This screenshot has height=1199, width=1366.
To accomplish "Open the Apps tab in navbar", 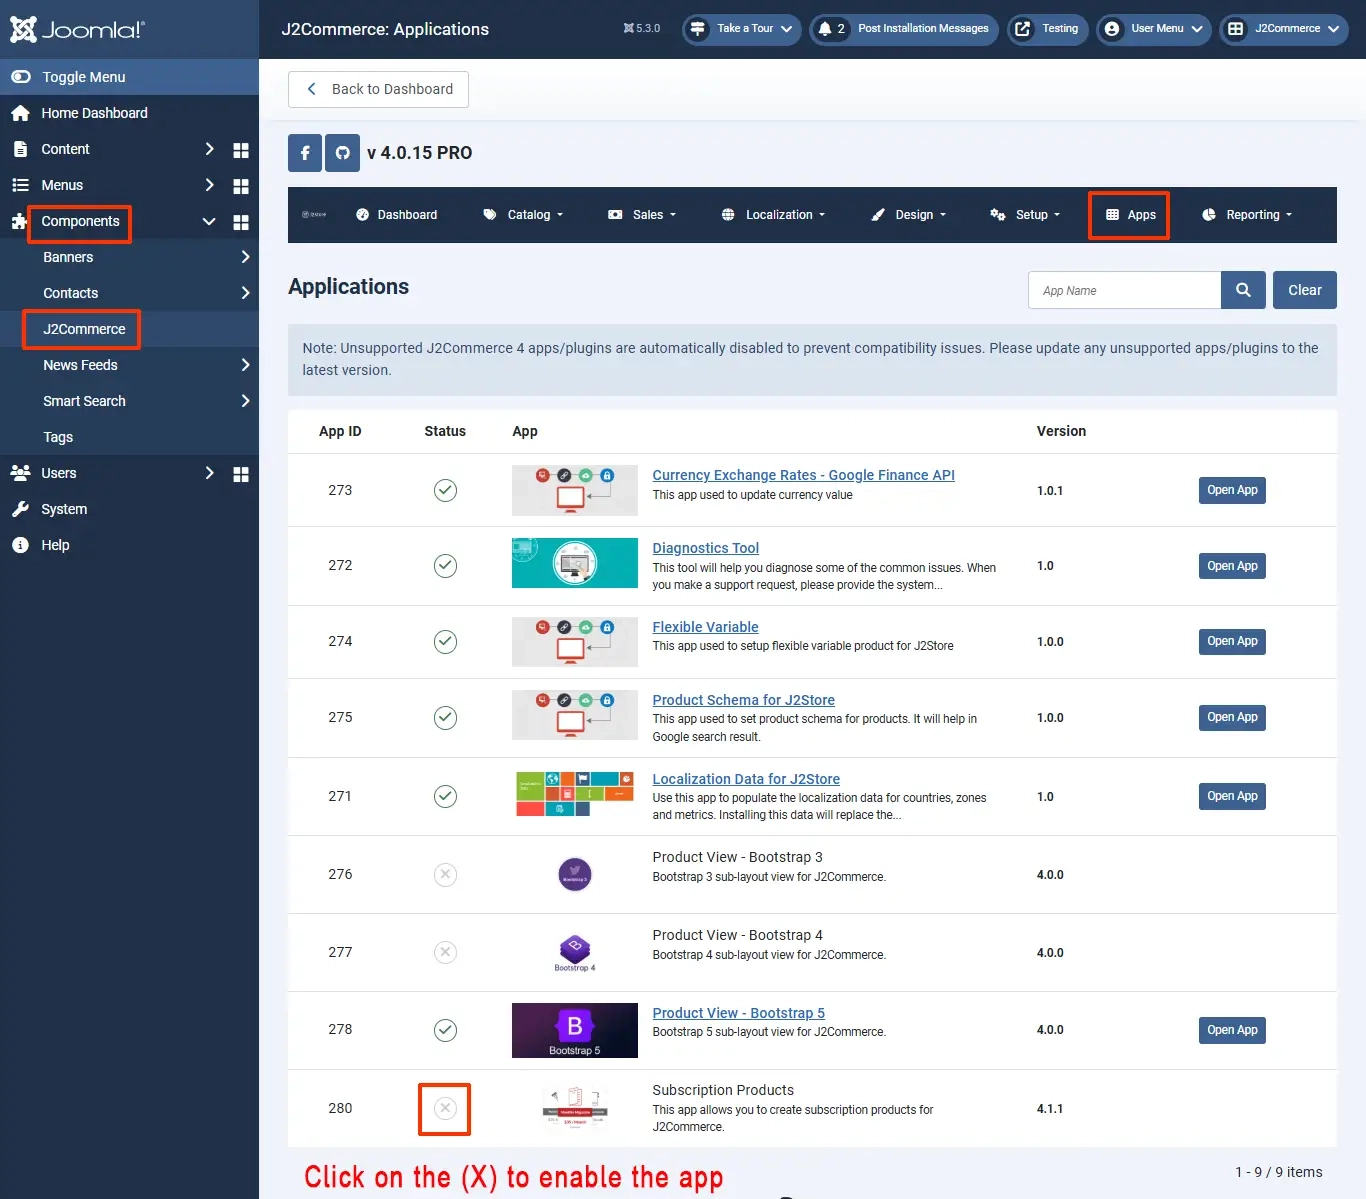I will 1130,215.
